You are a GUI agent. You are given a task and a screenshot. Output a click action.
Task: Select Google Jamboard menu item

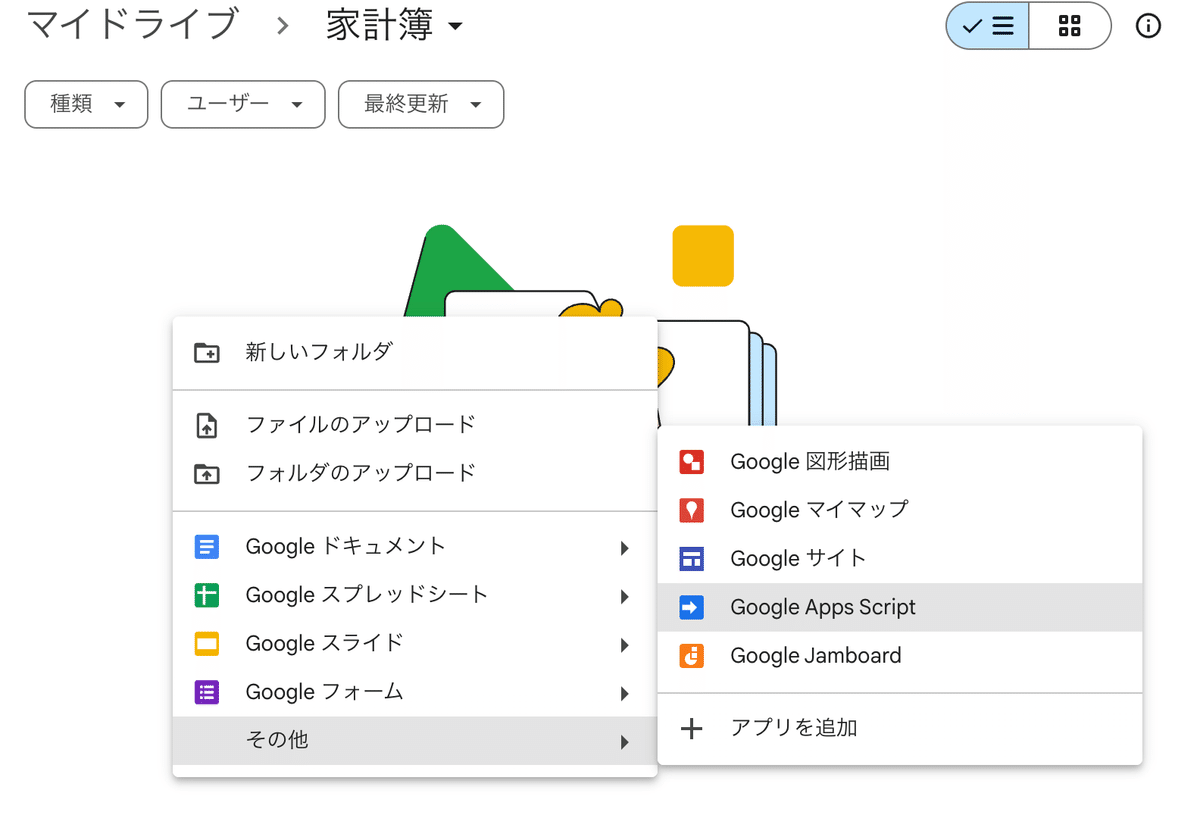(900, 656)
